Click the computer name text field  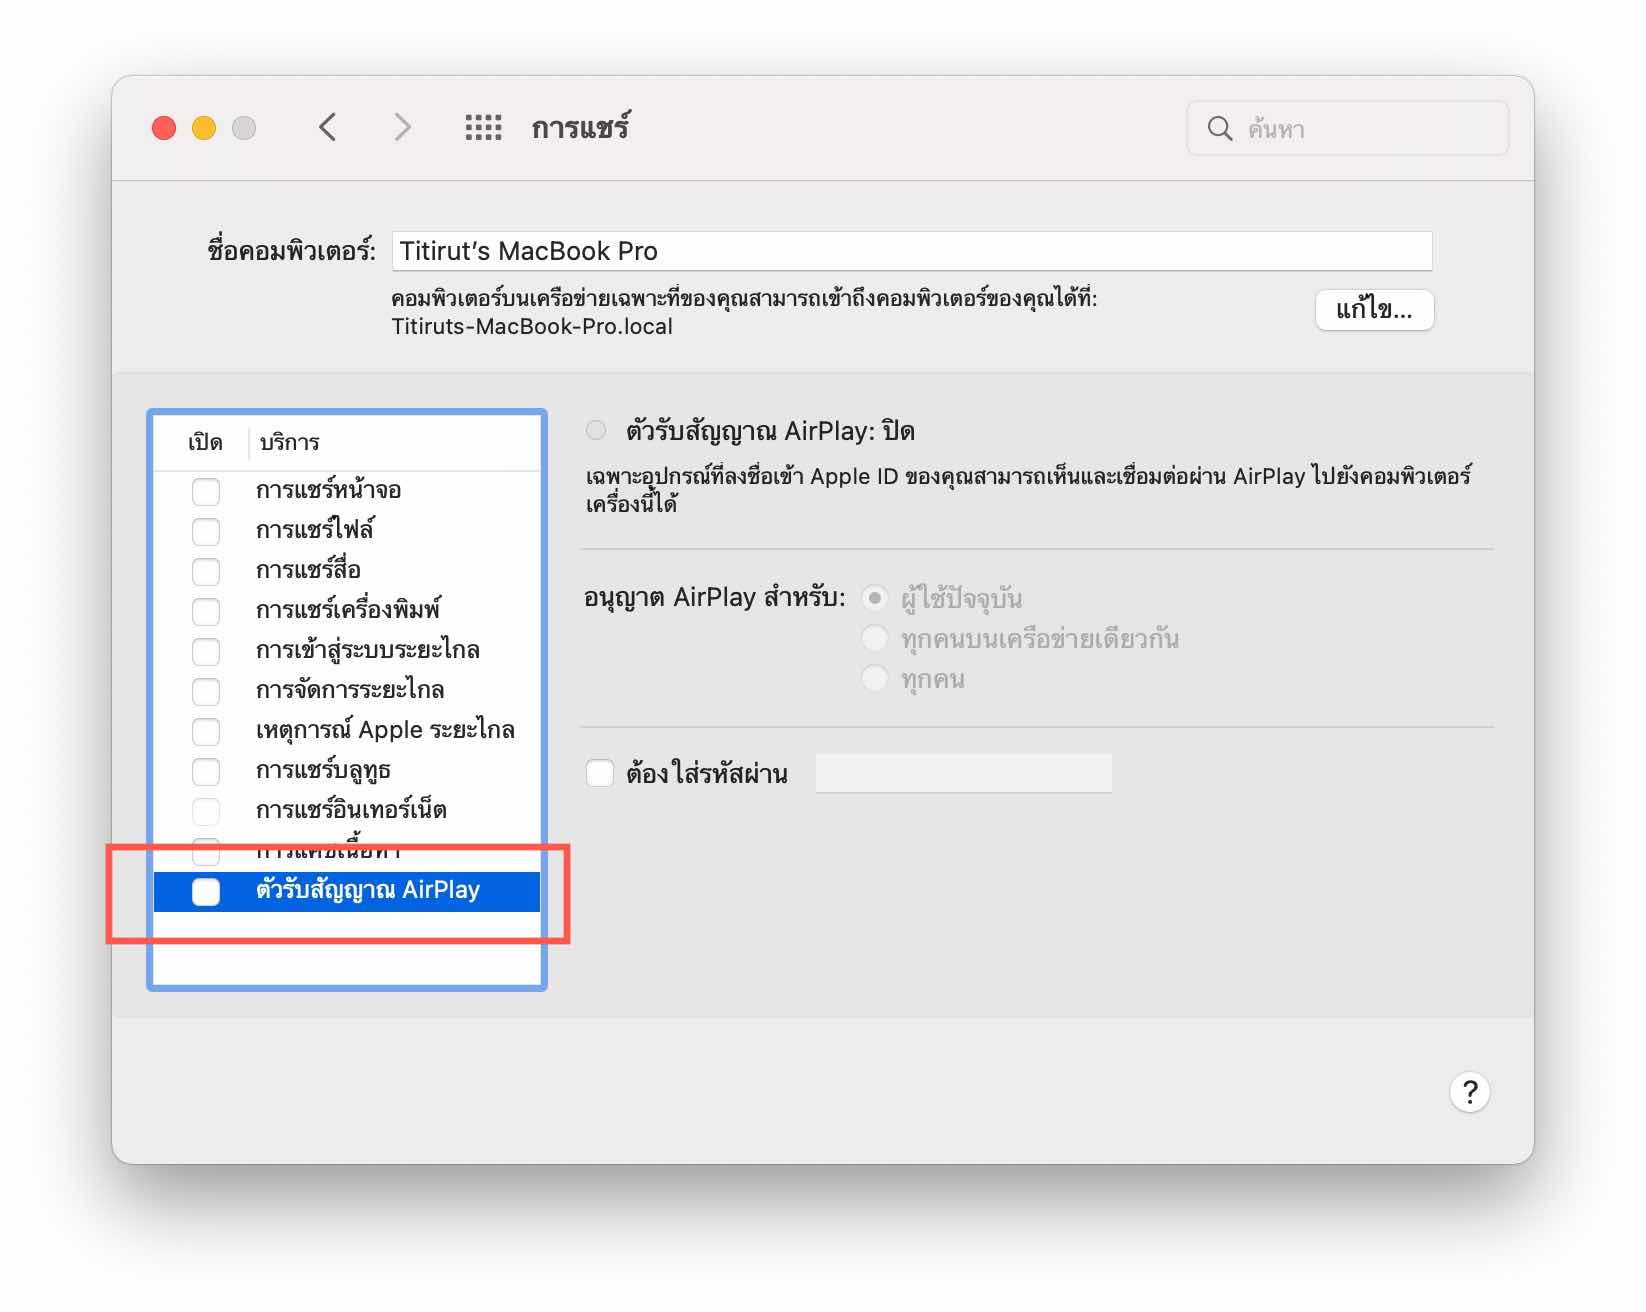point(911,251)
